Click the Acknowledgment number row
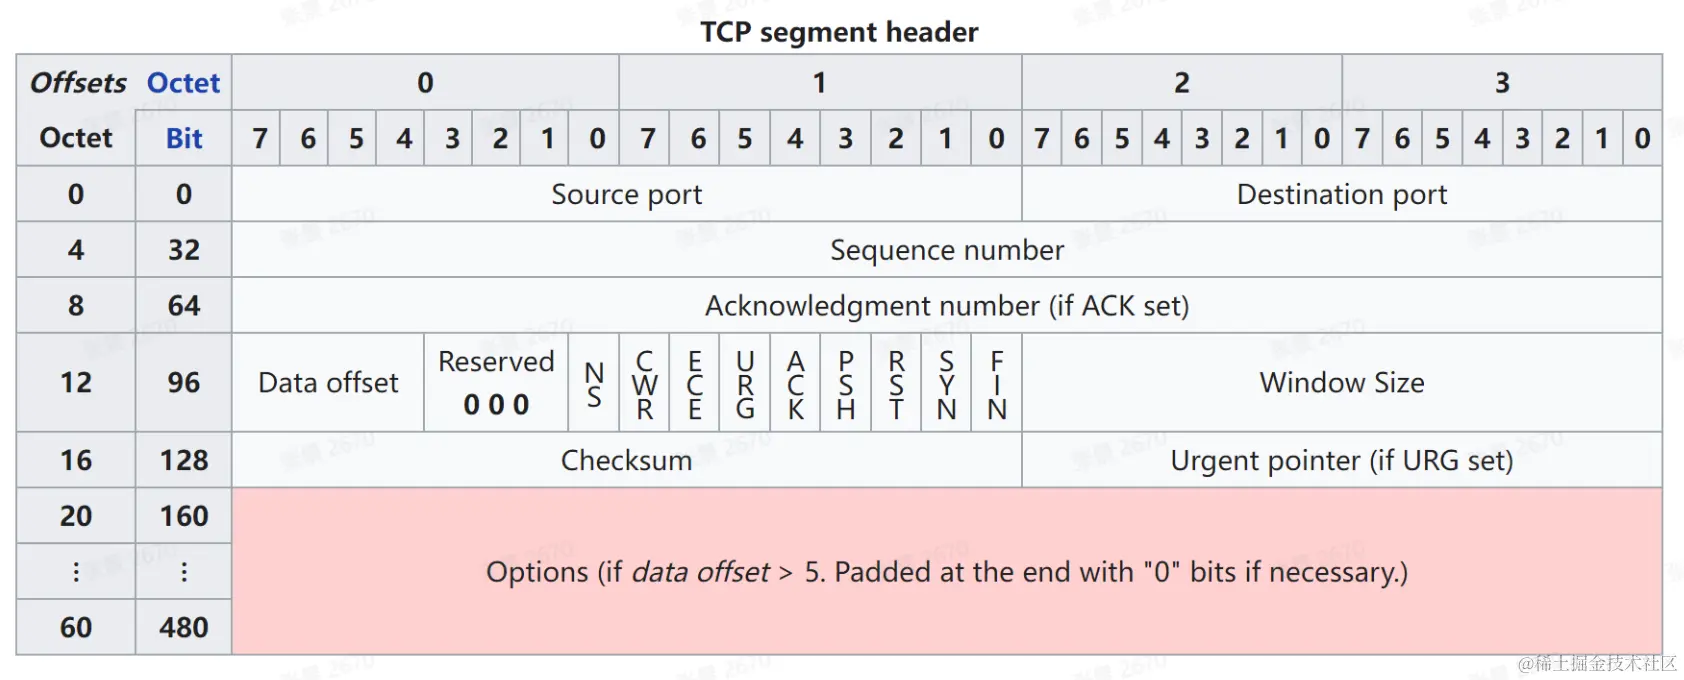This screenshot has width=1684, height=680. (946, 306)
